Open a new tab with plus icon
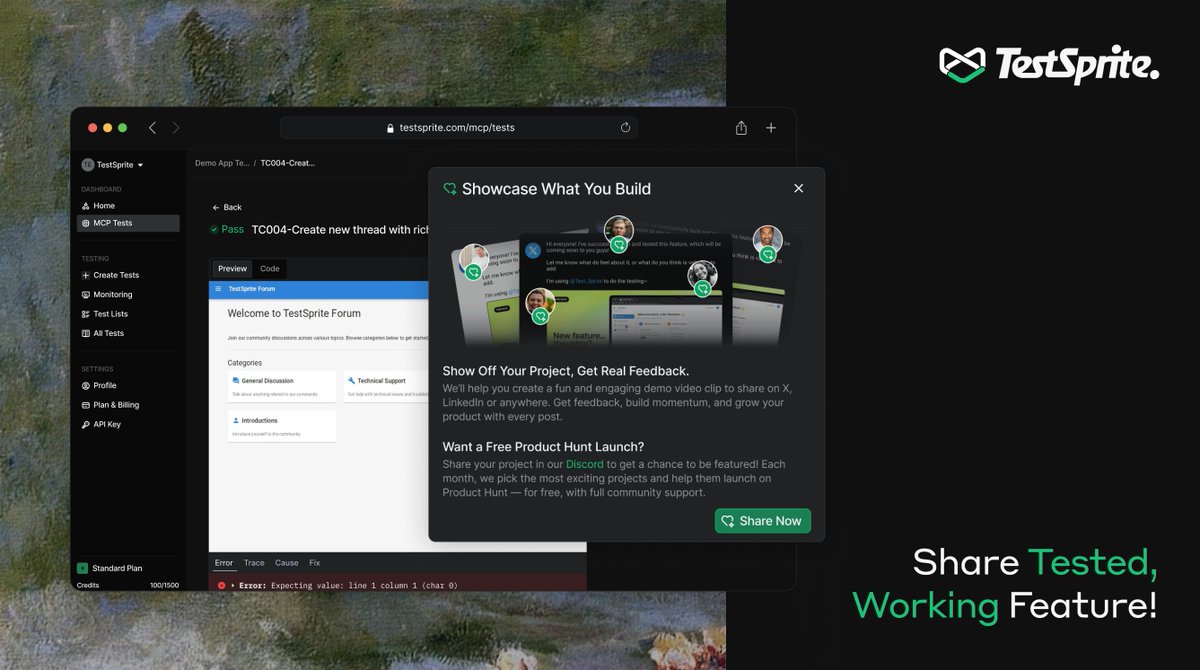Screen dimensions: 1200x670 point(771,128)
